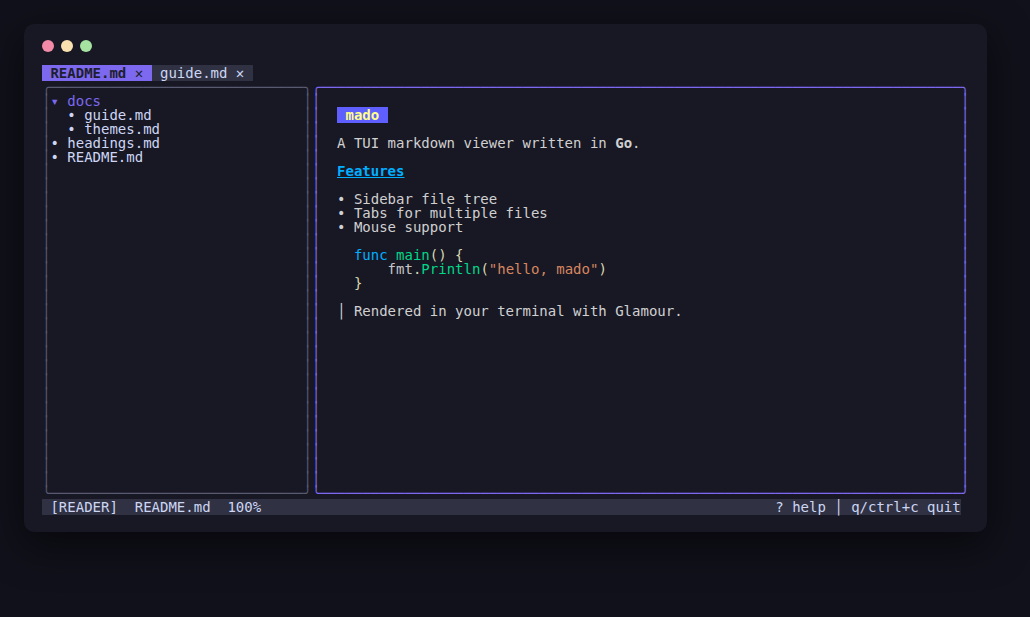Click the mado title heading

click(x=362, y=115)
